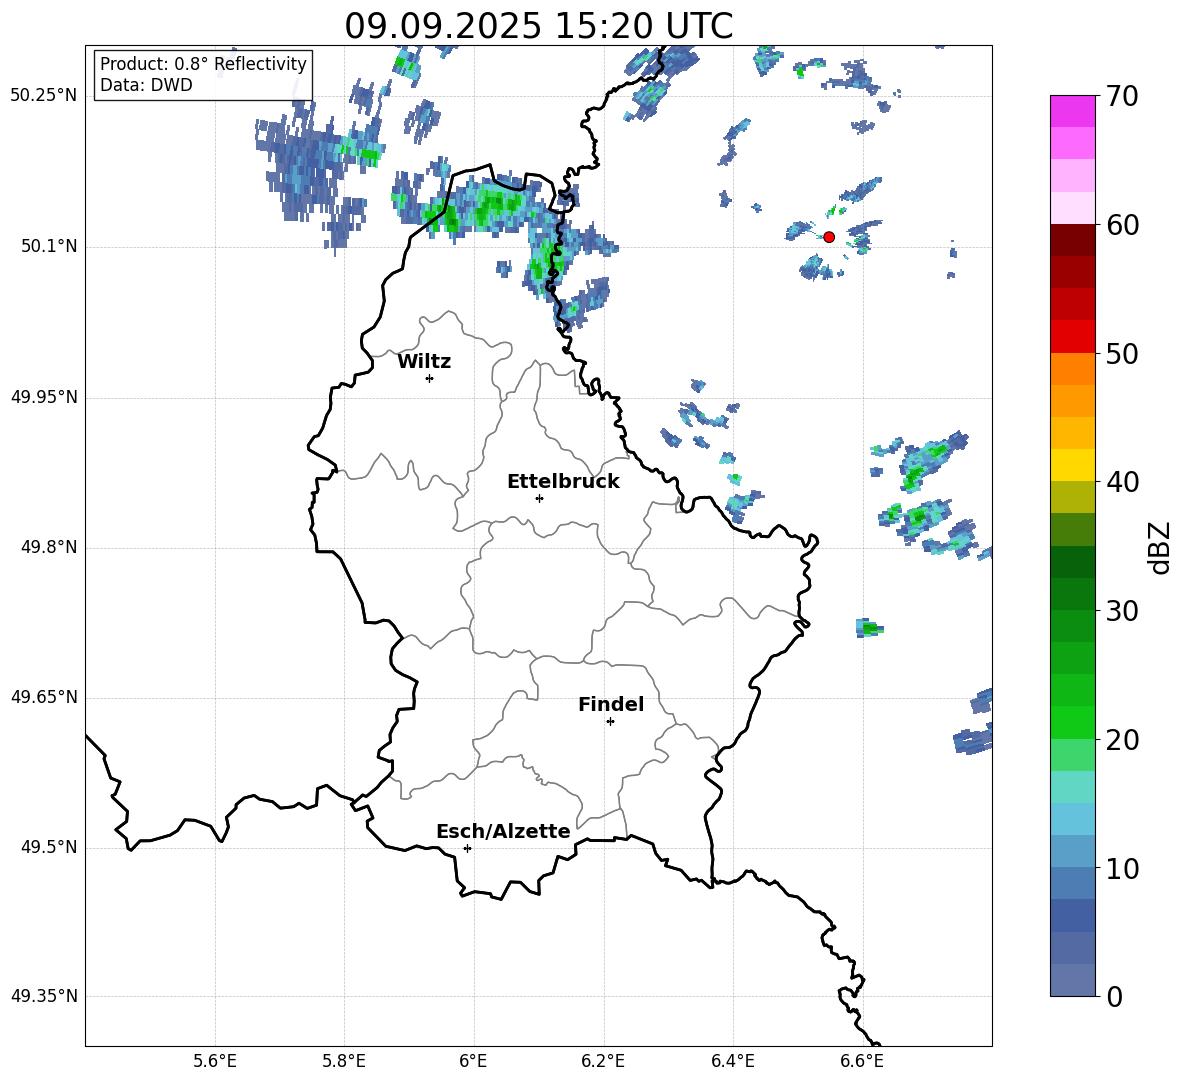Click the Data: DWD text
Screen dimensions: 1184x1081
(x=146, y=85)
